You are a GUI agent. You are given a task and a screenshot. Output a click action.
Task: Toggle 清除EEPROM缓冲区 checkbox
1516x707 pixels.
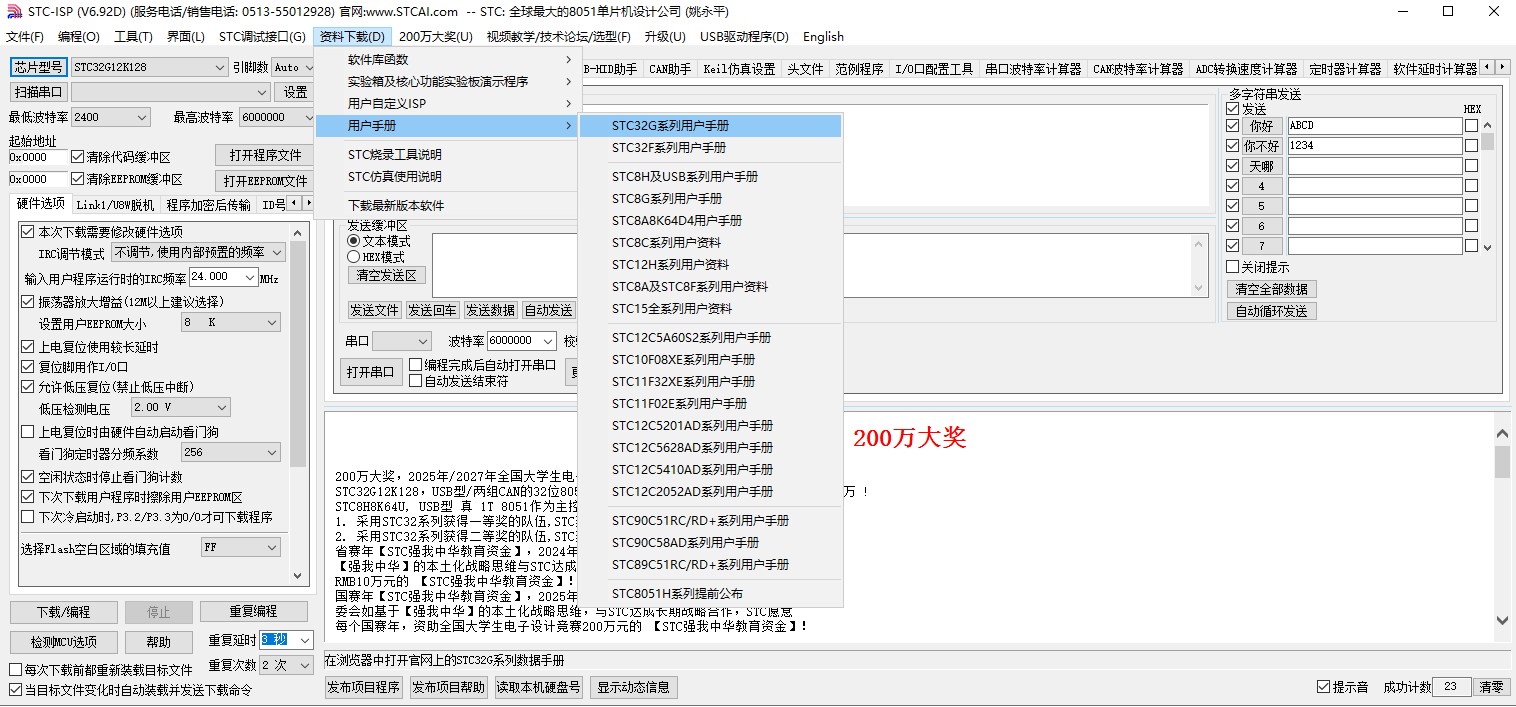127,179
